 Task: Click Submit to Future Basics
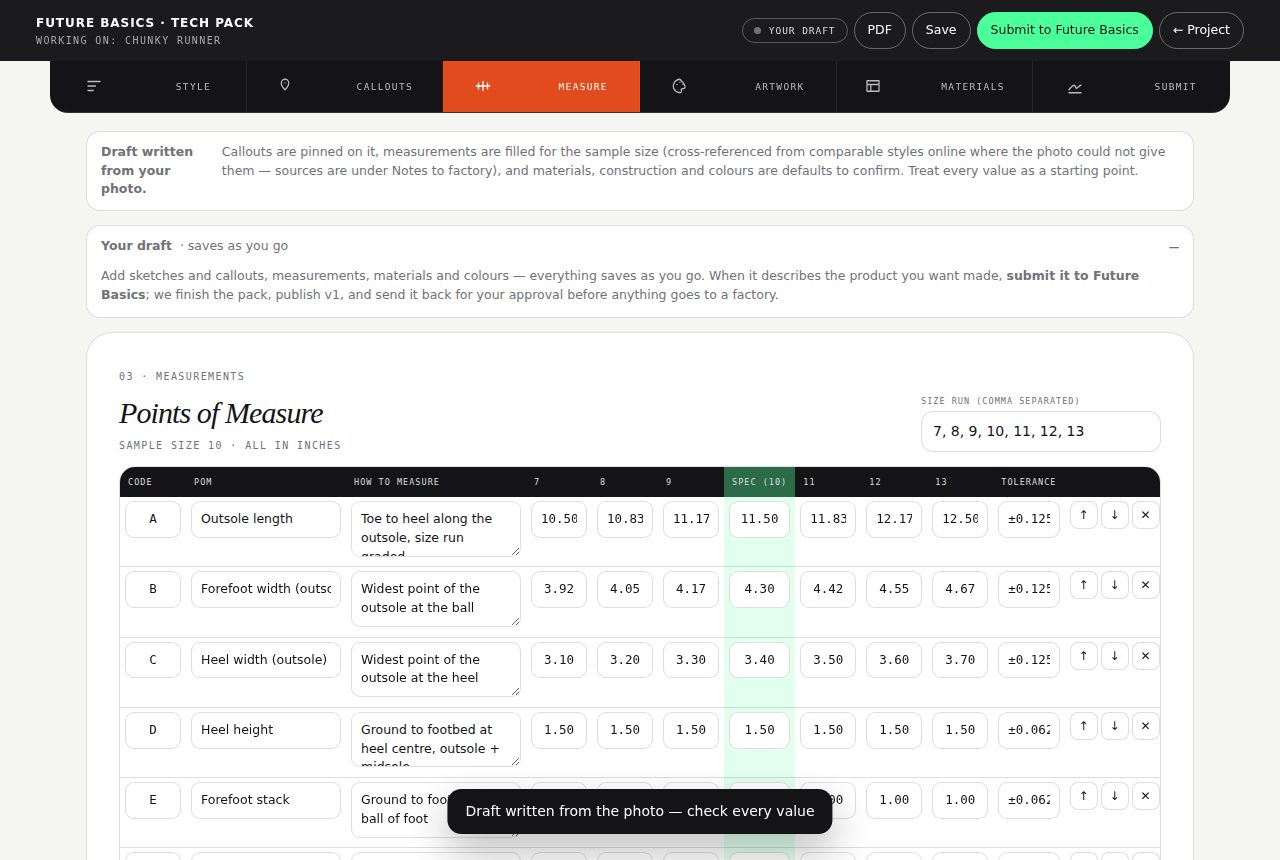(1064, 30)
